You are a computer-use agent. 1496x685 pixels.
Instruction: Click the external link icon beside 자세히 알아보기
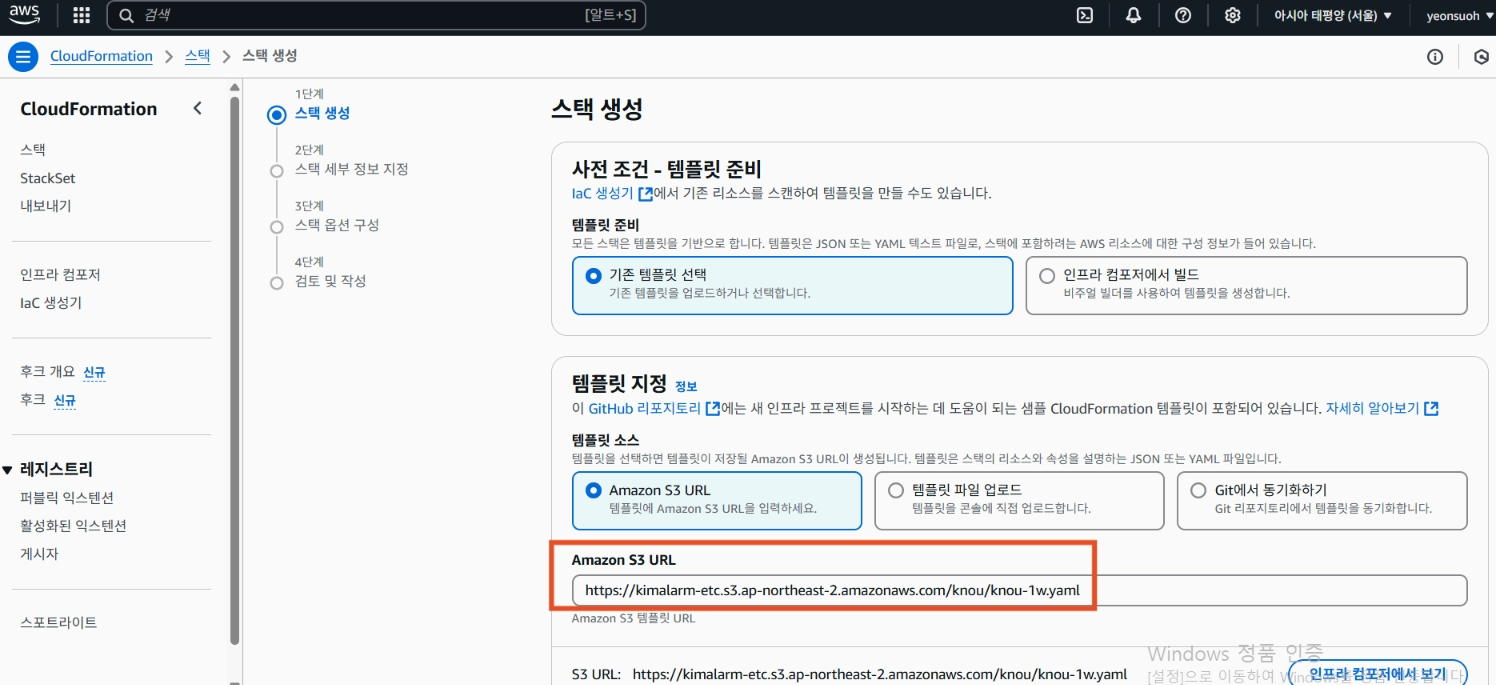pos(1431,408)
